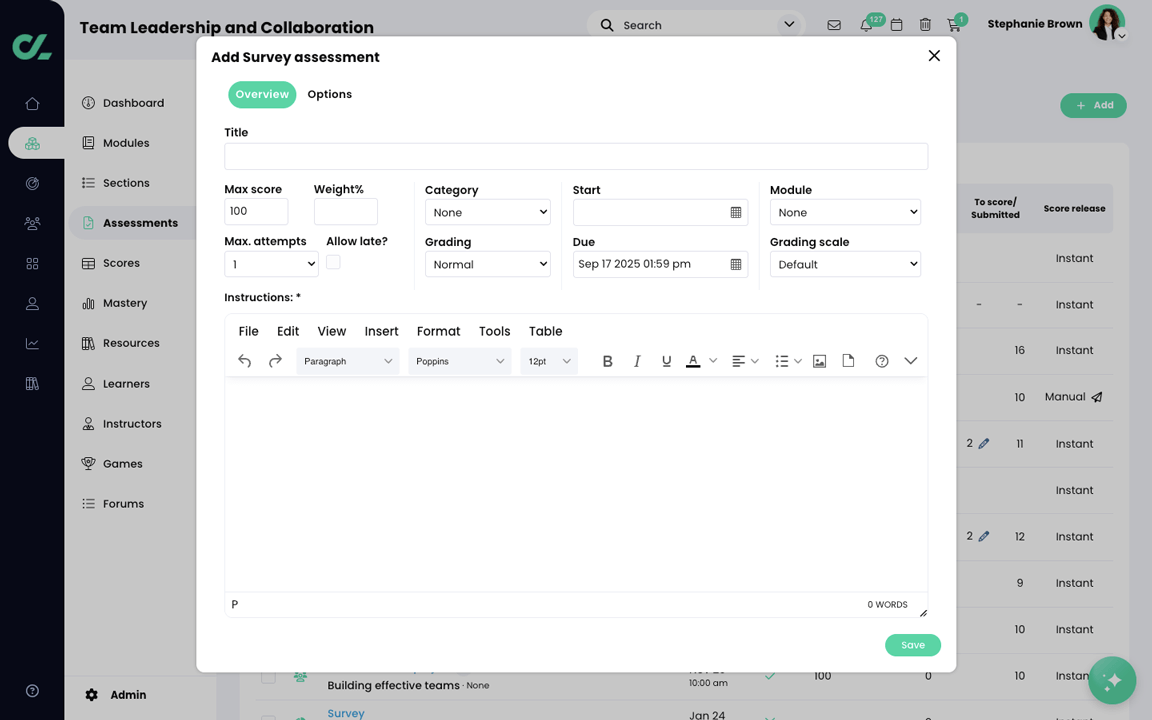Open notifications bell with 127 alerts
This screenshot has height=720, width=1152.
click(x=866, y=25)
